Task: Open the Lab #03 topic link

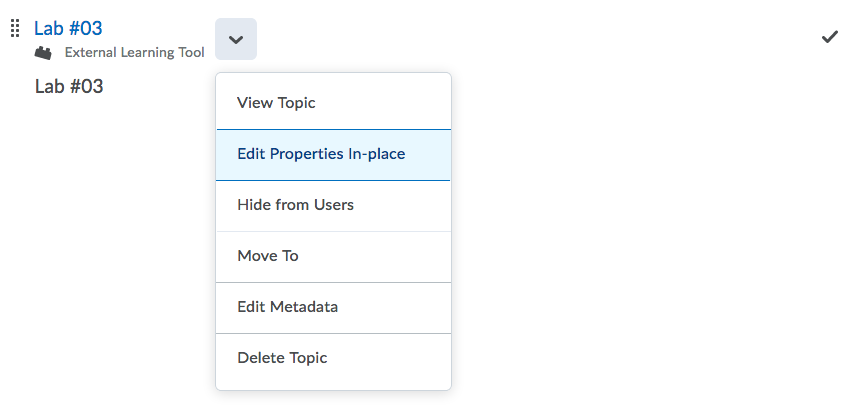Action: [x=68, y=28]
